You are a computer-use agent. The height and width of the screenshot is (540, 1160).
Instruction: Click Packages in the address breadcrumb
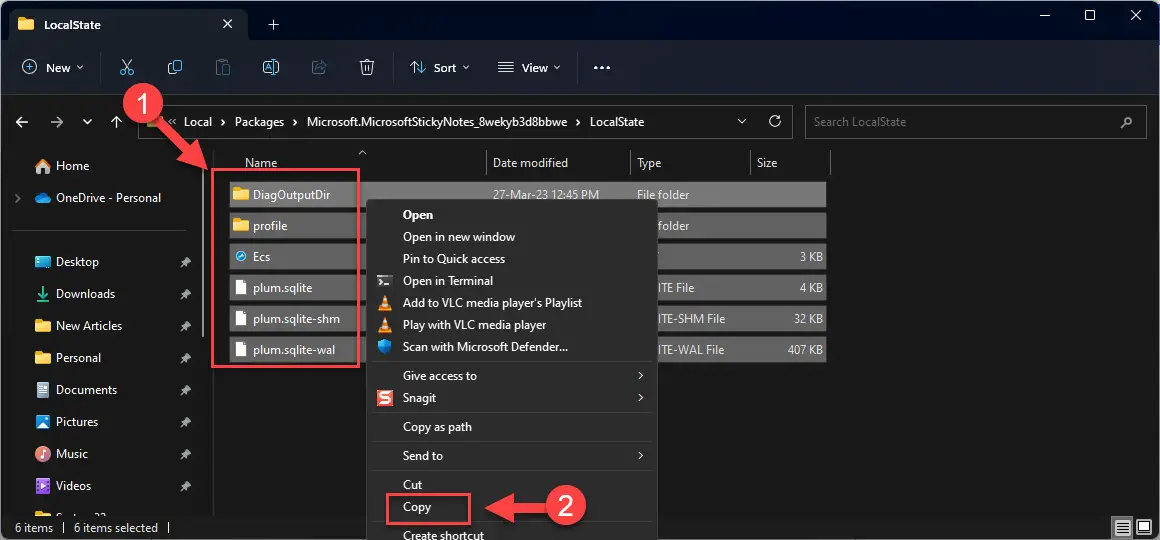coord(260,122)
